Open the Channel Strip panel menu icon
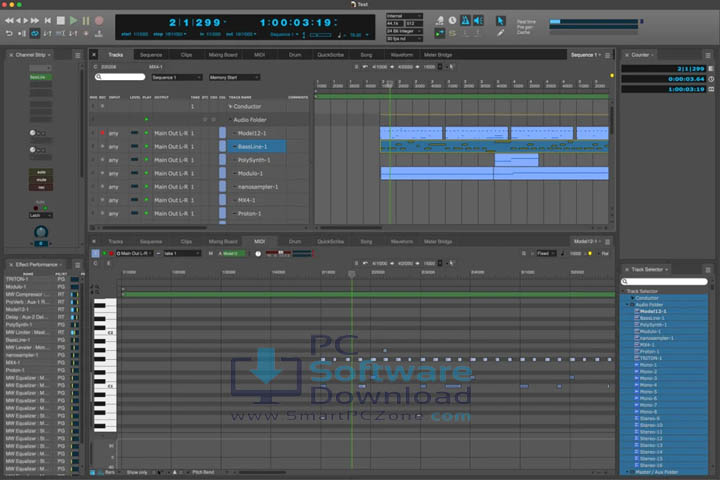720x480 pixels. click(x=77, y=55)
